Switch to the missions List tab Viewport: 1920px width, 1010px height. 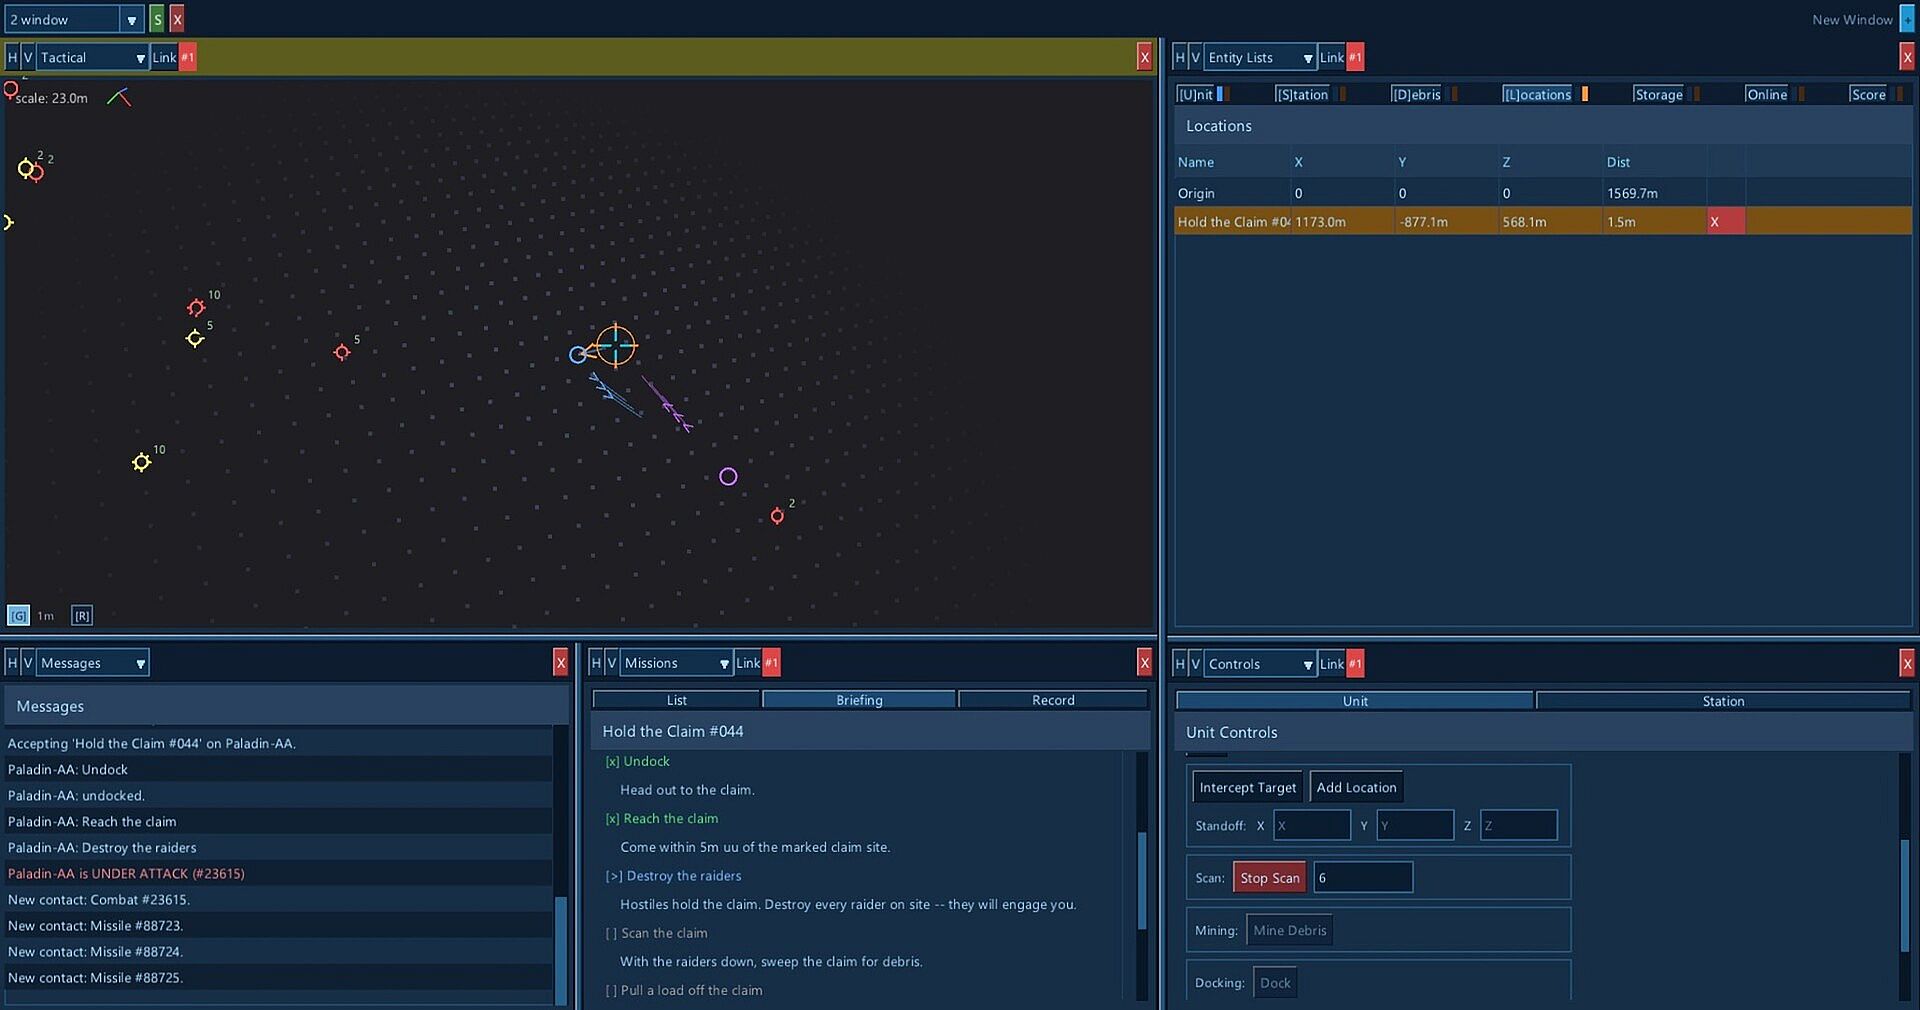676,700
